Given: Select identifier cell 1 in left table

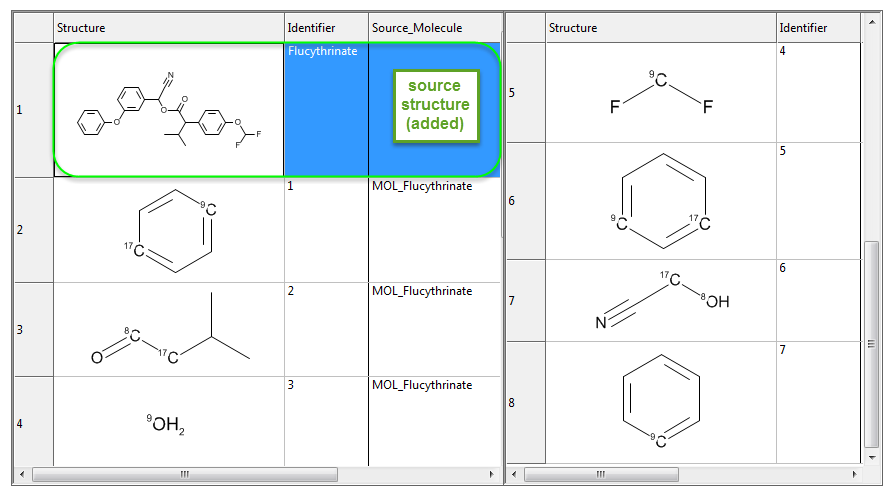Looking at the screenshot, I should coord(326,230).
